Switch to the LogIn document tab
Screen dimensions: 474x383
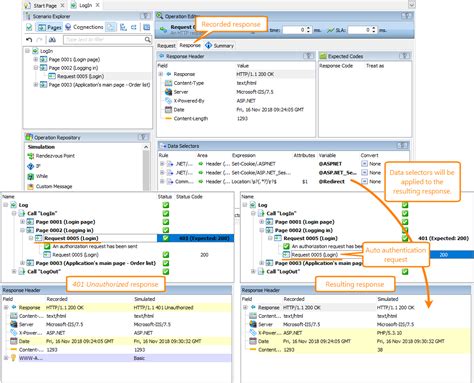point(85,5)
